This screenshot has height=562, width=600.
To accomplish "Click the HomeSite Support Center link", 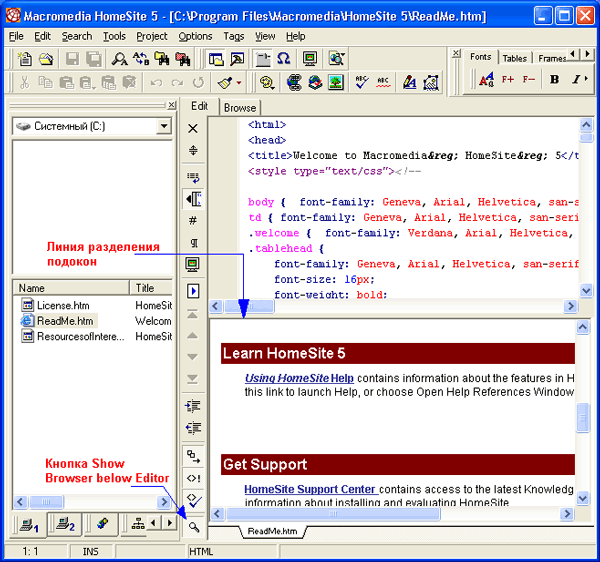I will [x=310, y=489].
